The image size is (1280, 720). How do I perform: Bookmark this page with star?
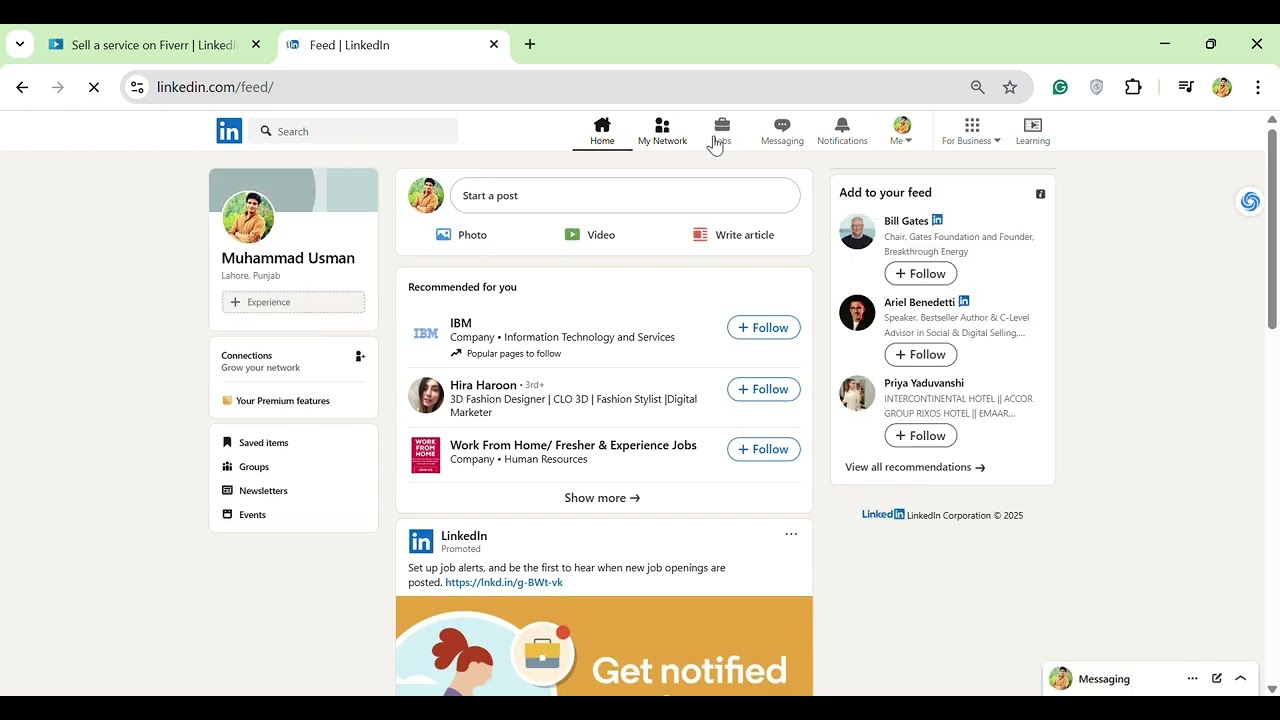coord(1010,88)
